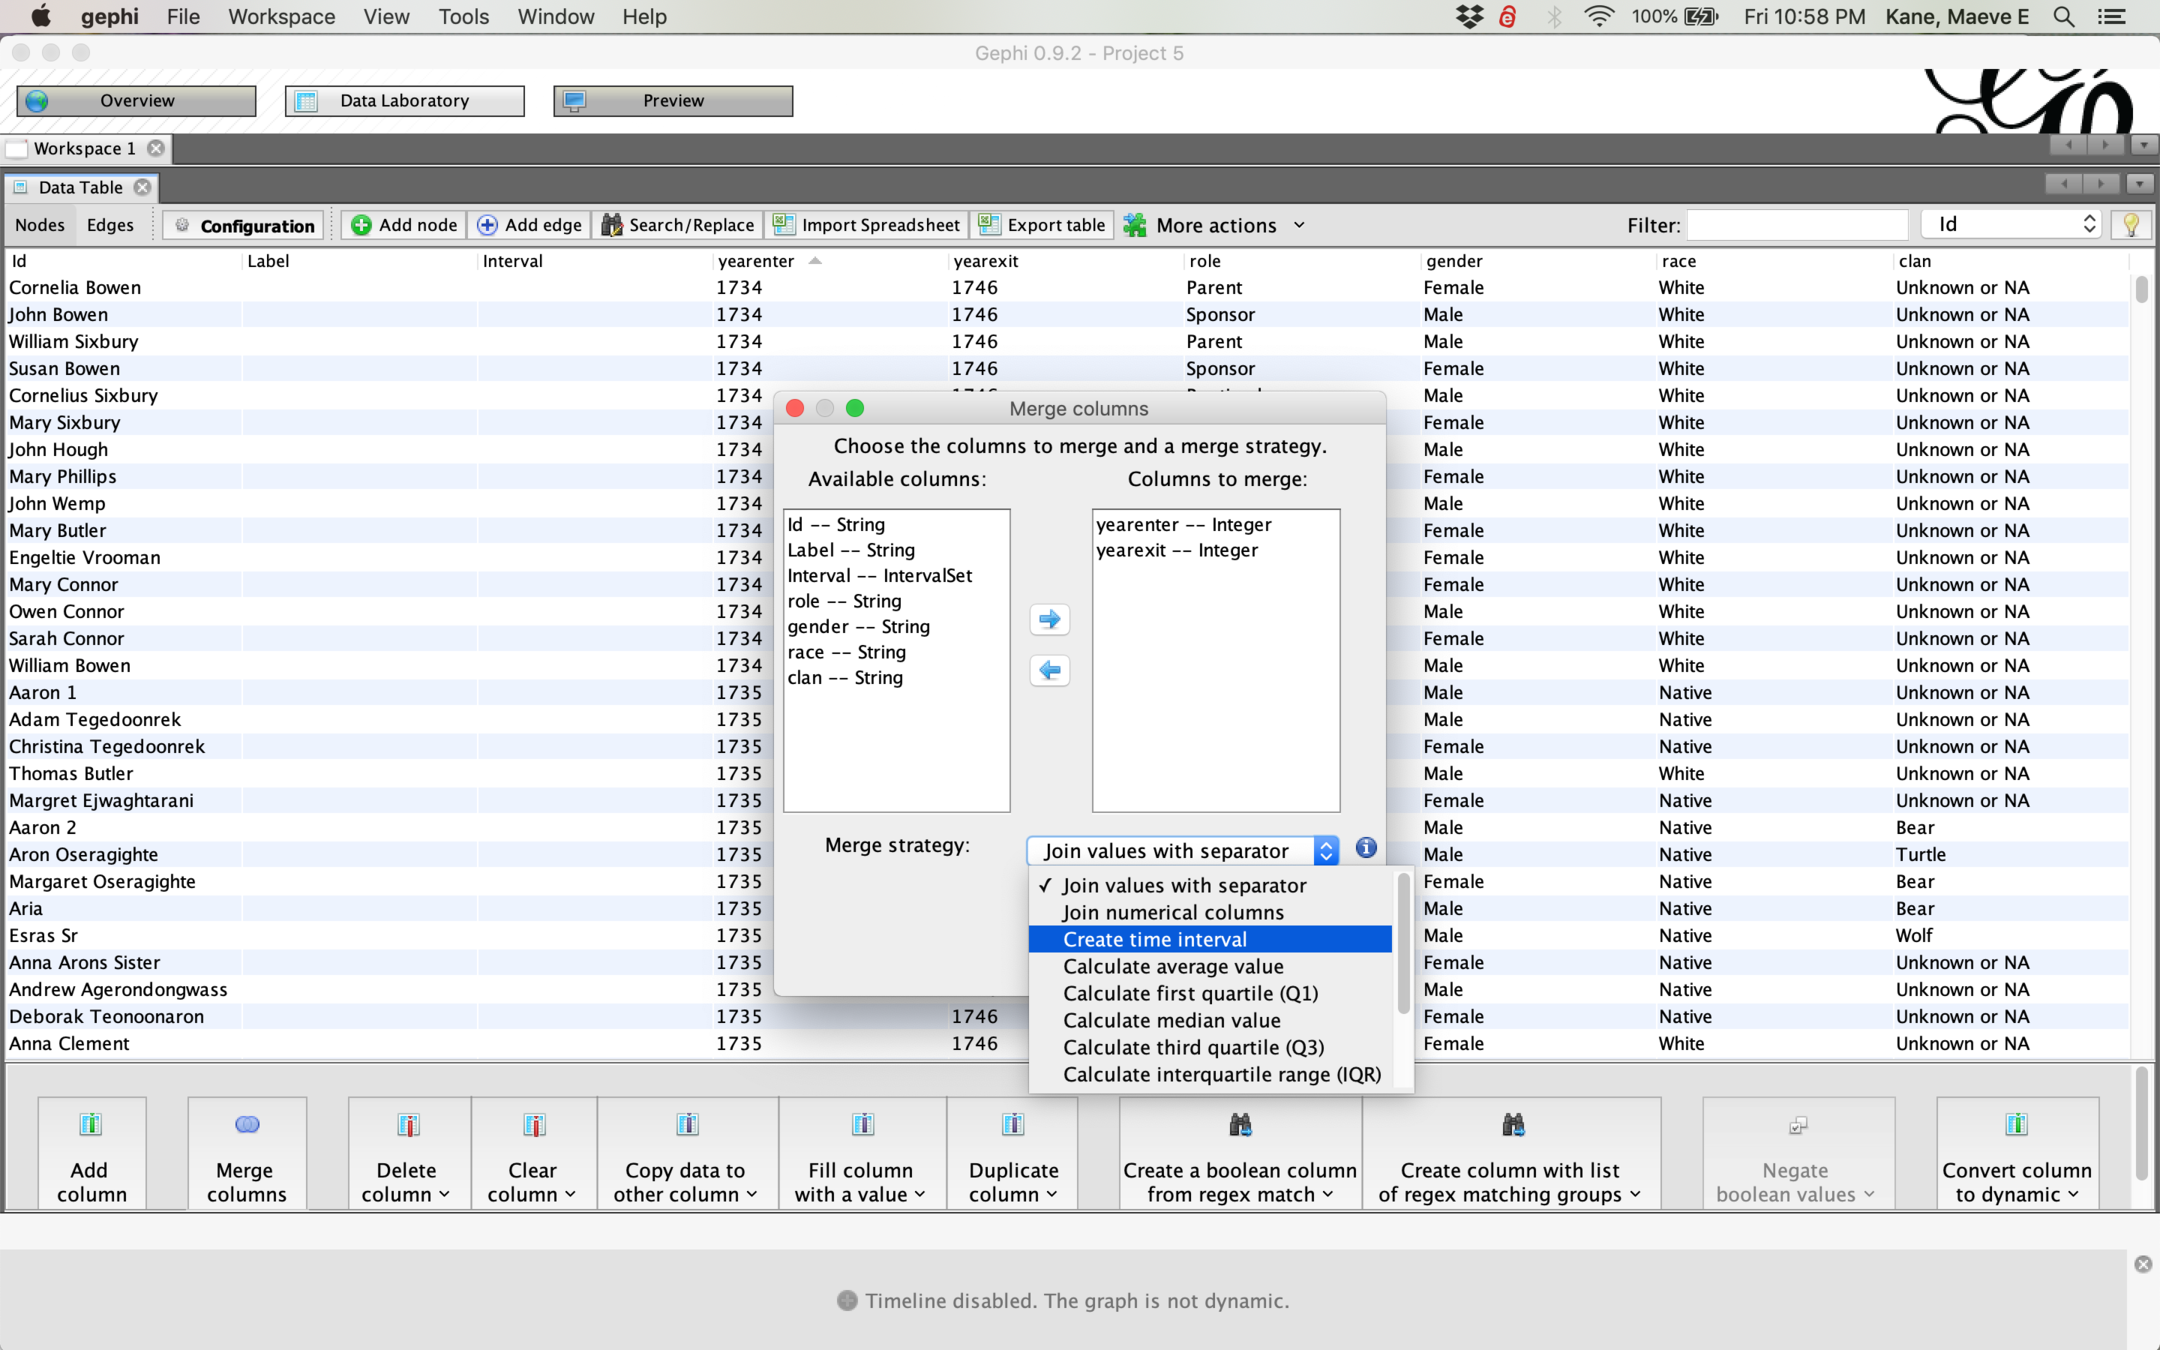Click Import Spreadsheet
The height and width of the screenshot is (1350, 2160).
(x=867, y=225)
